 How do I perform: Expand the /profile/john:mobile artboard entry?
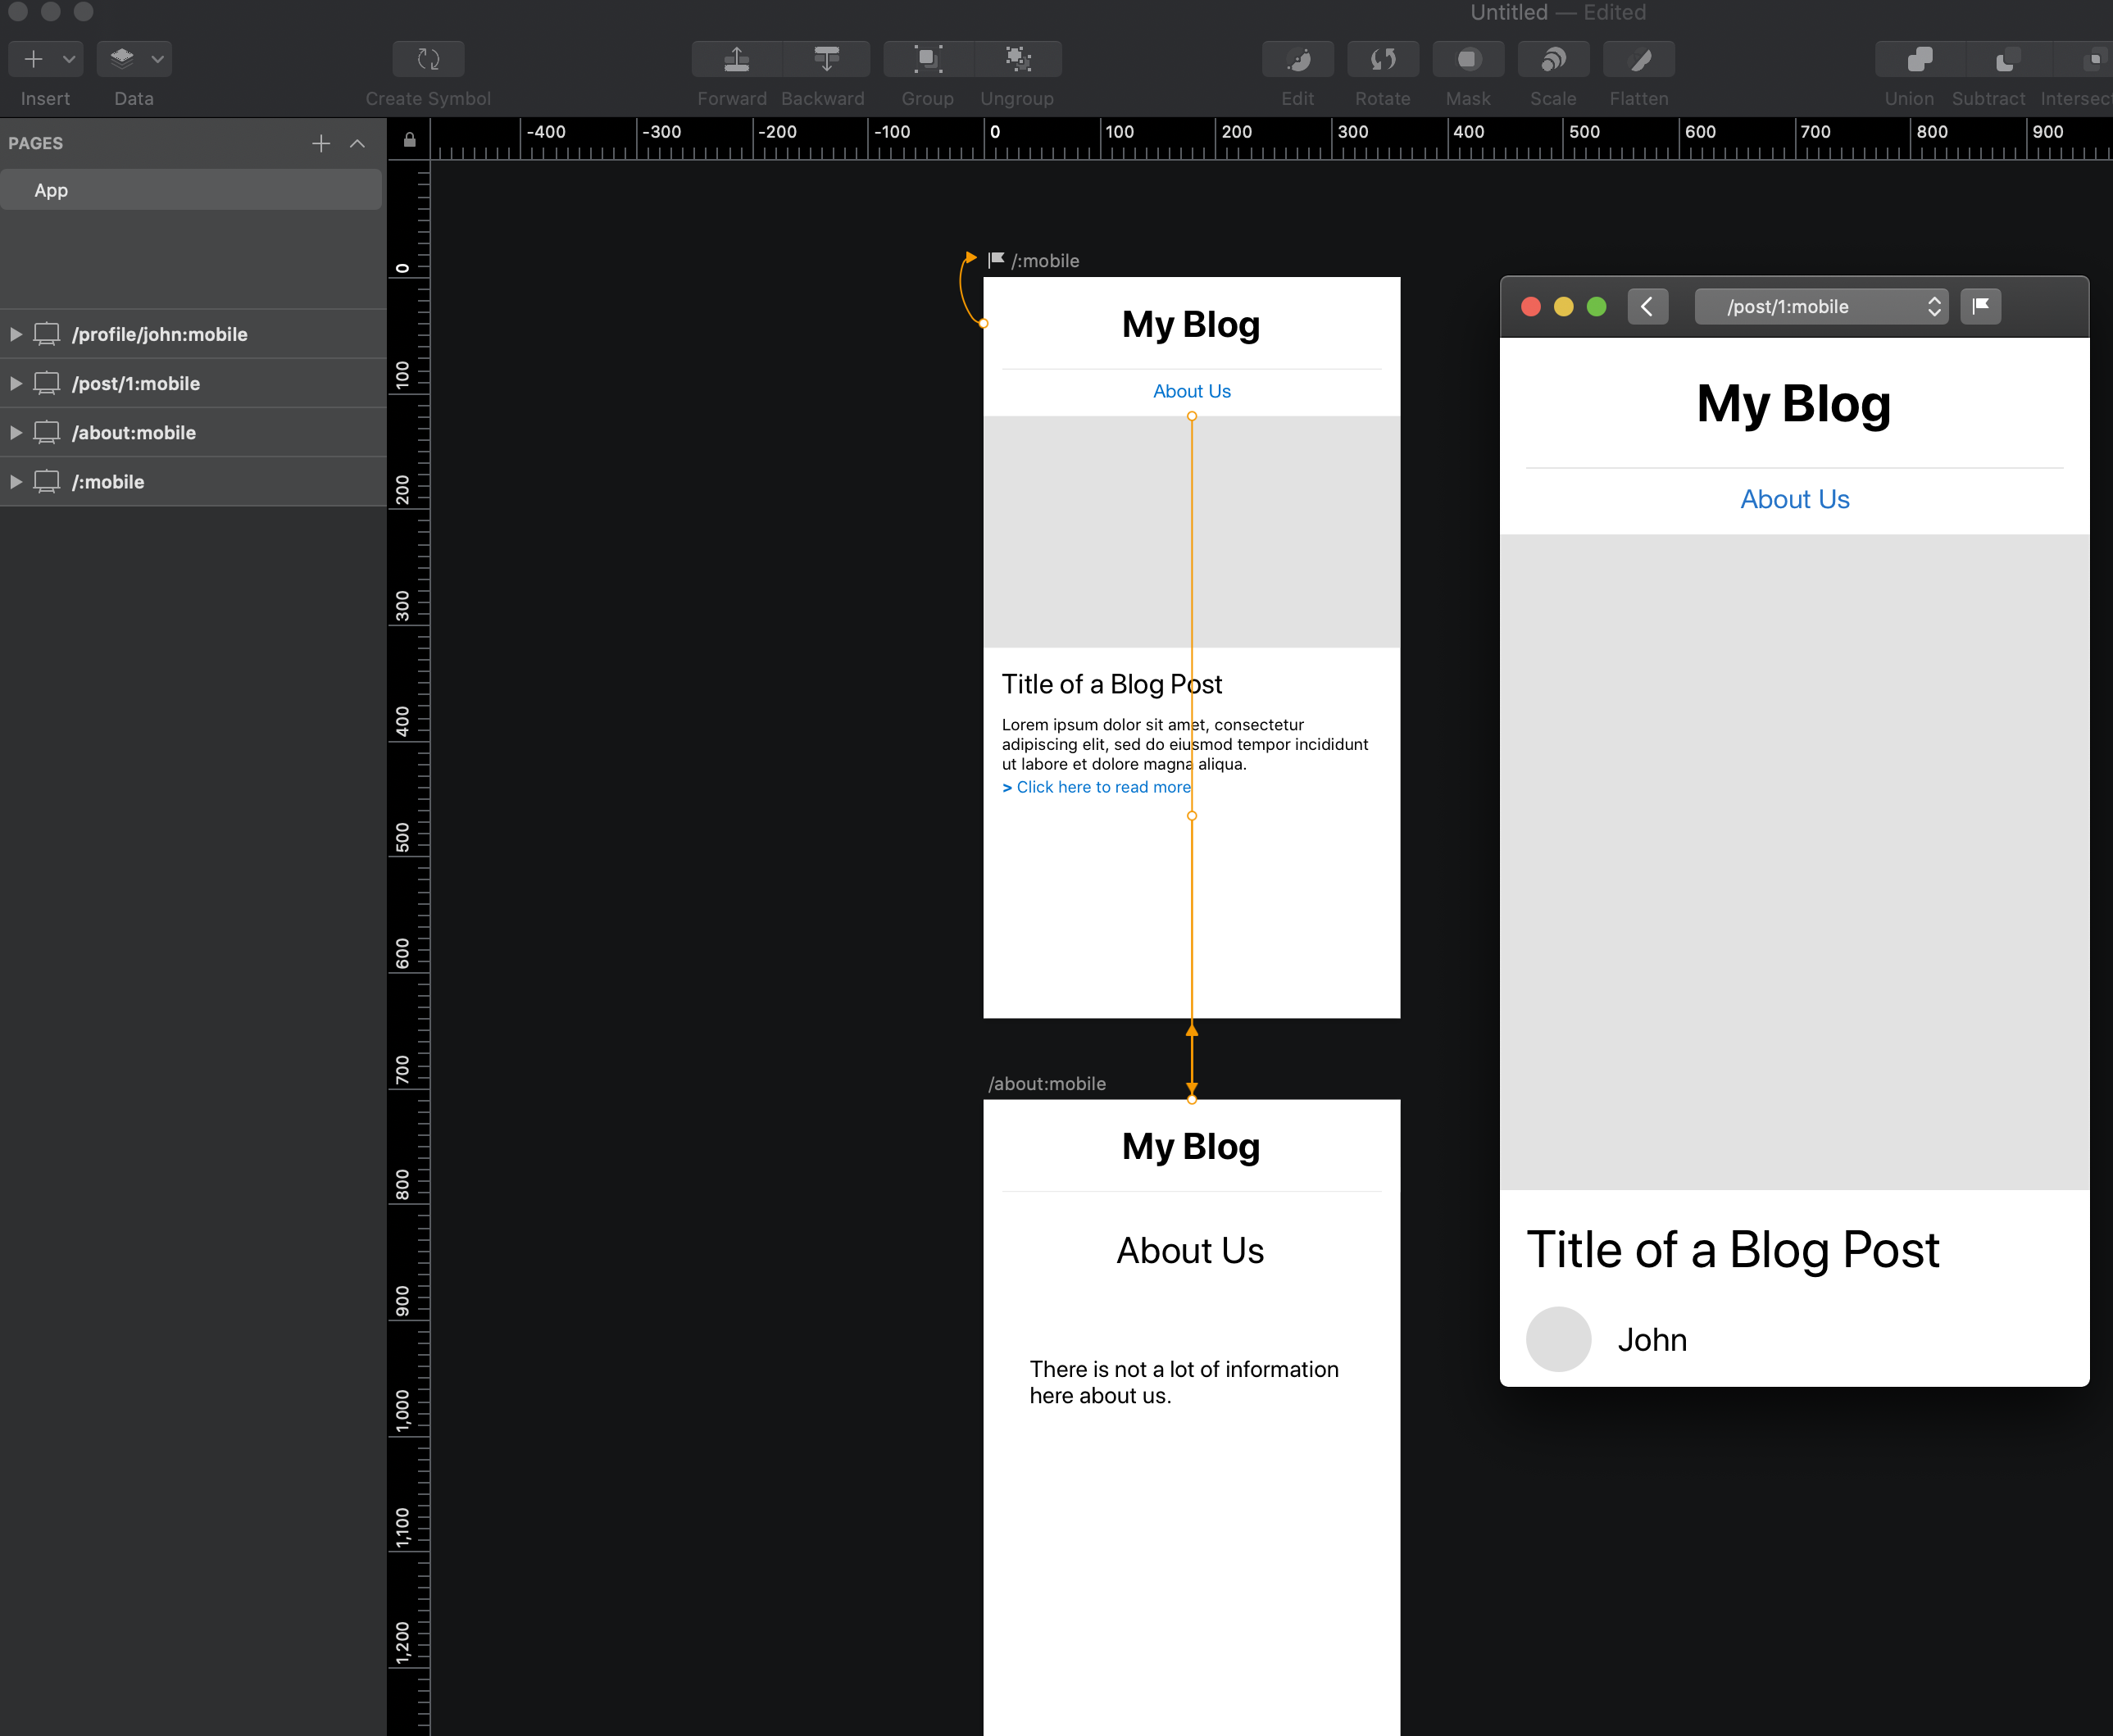point(16,334)
